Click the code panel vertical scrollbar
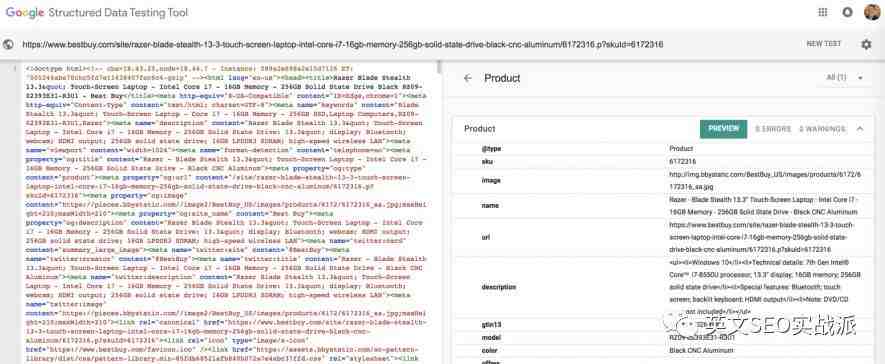Image resolution: width=885 pixels, height=364 pixels. 439,212
